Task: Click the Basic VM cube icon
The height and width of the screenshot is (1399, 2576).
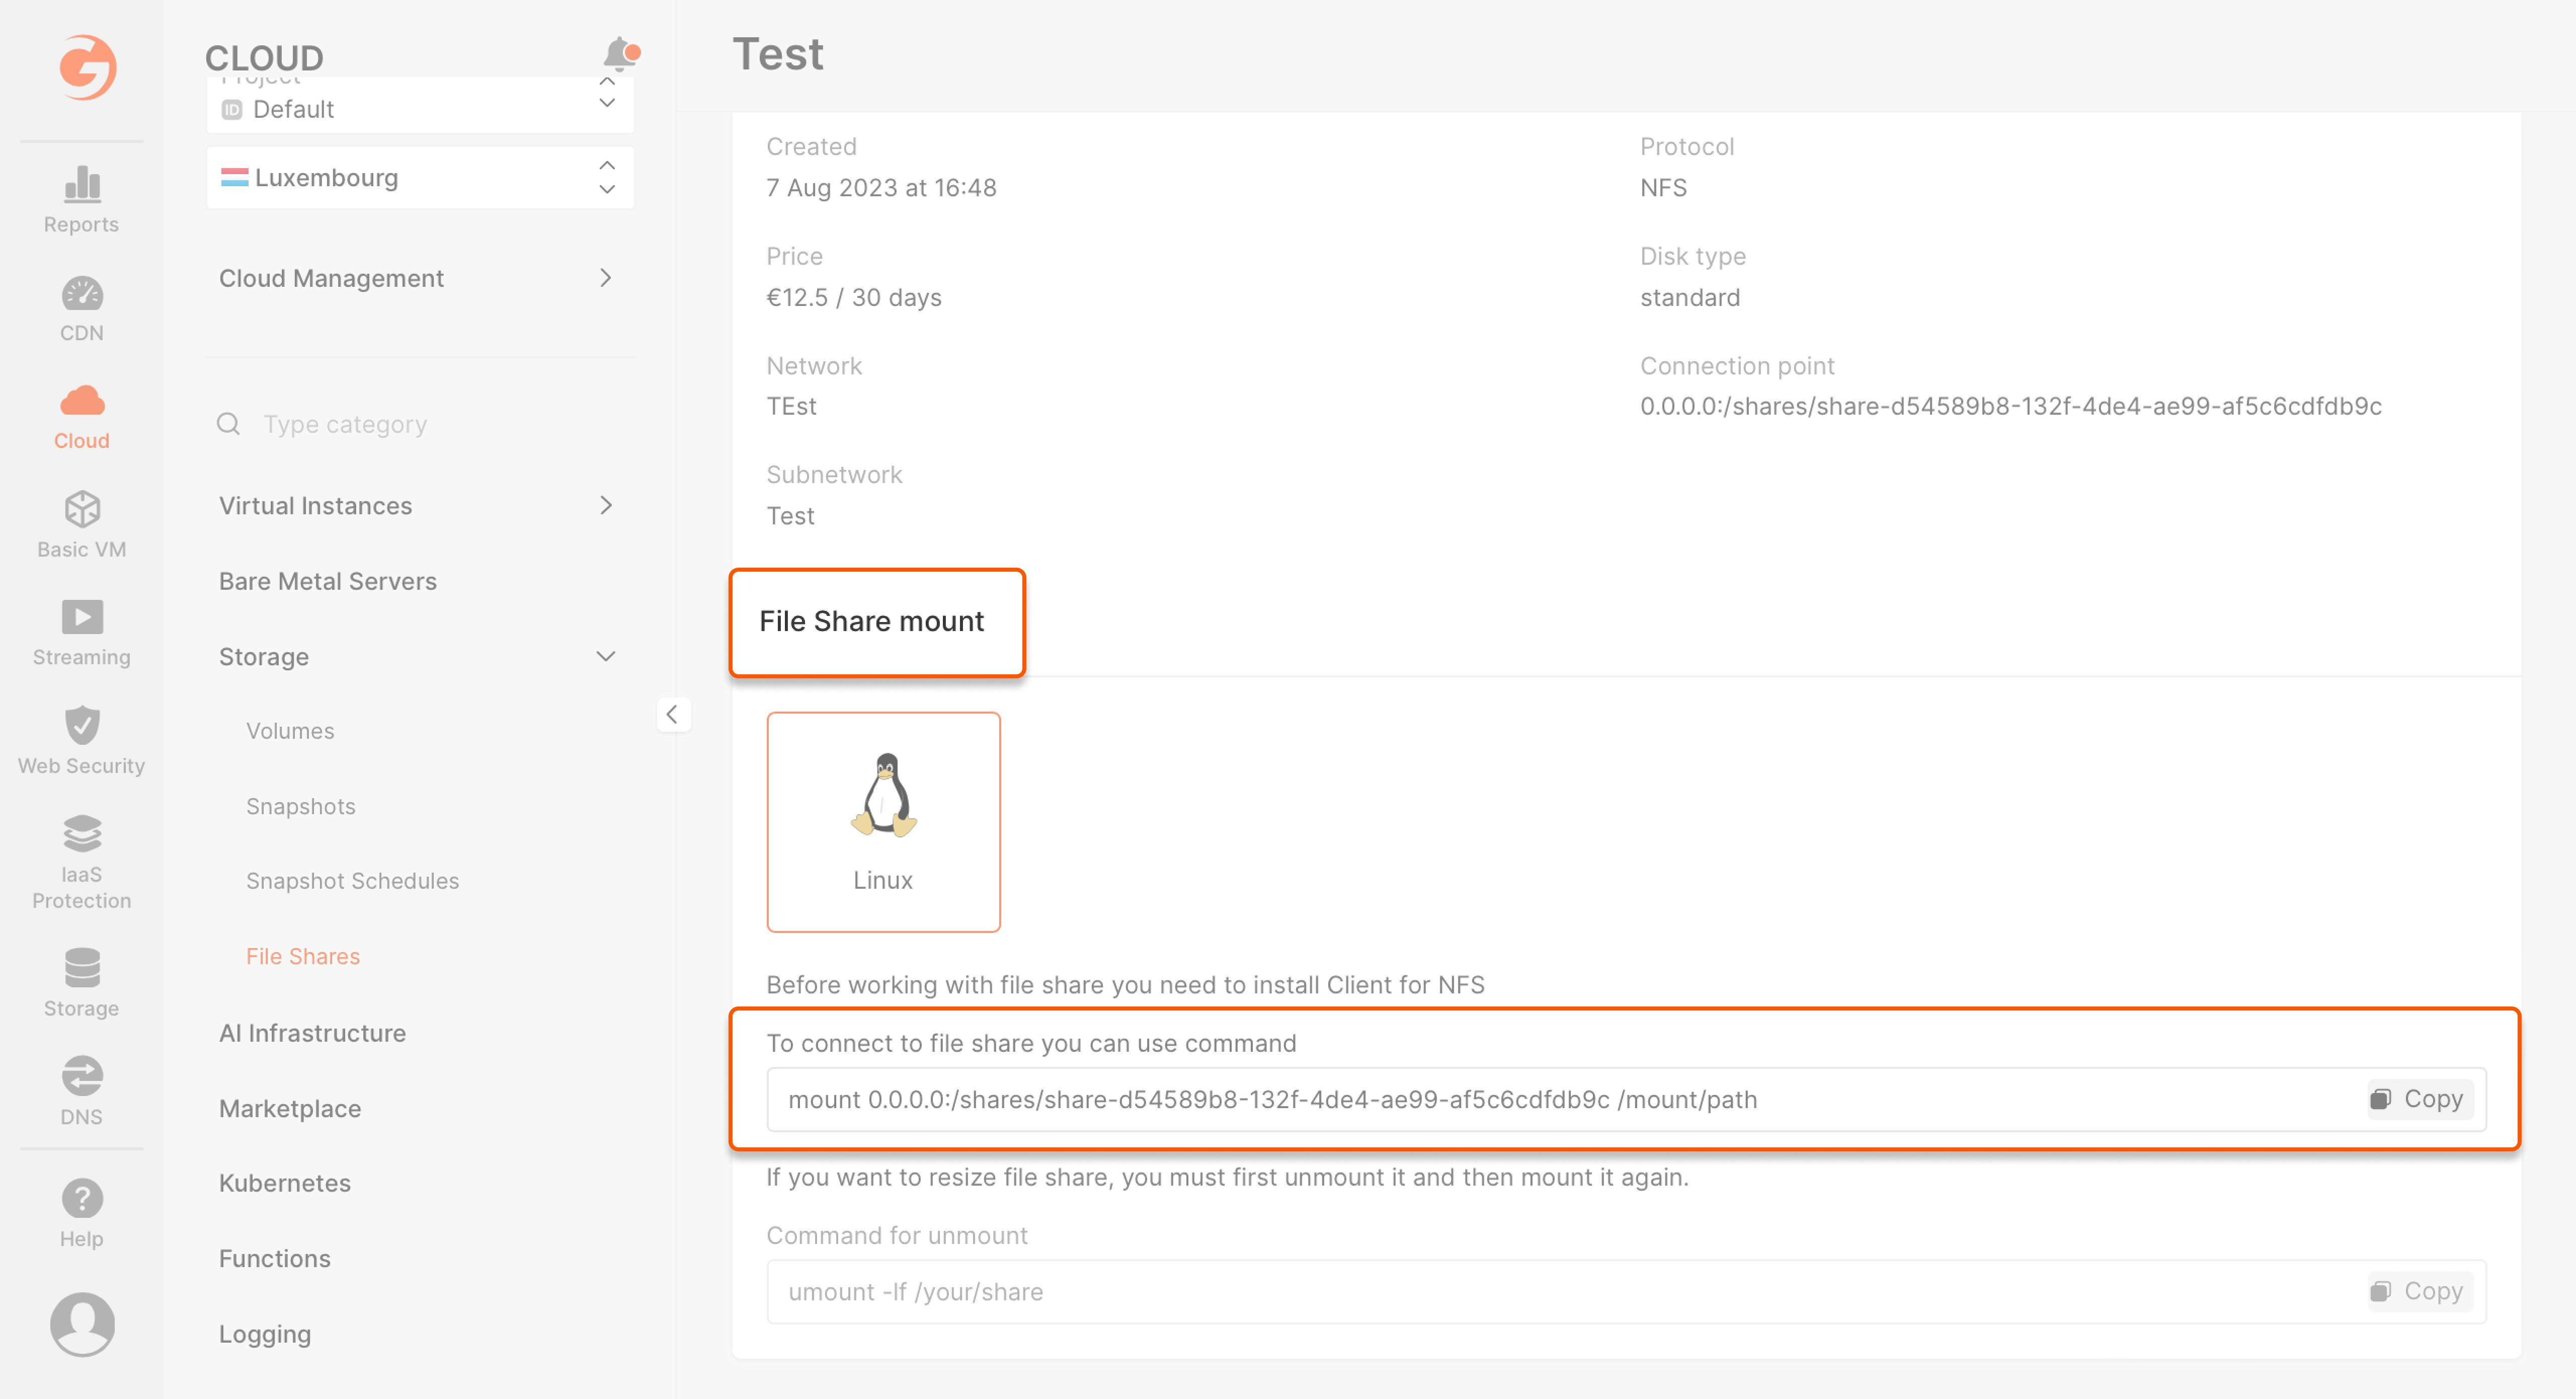Action: point(81,509)
